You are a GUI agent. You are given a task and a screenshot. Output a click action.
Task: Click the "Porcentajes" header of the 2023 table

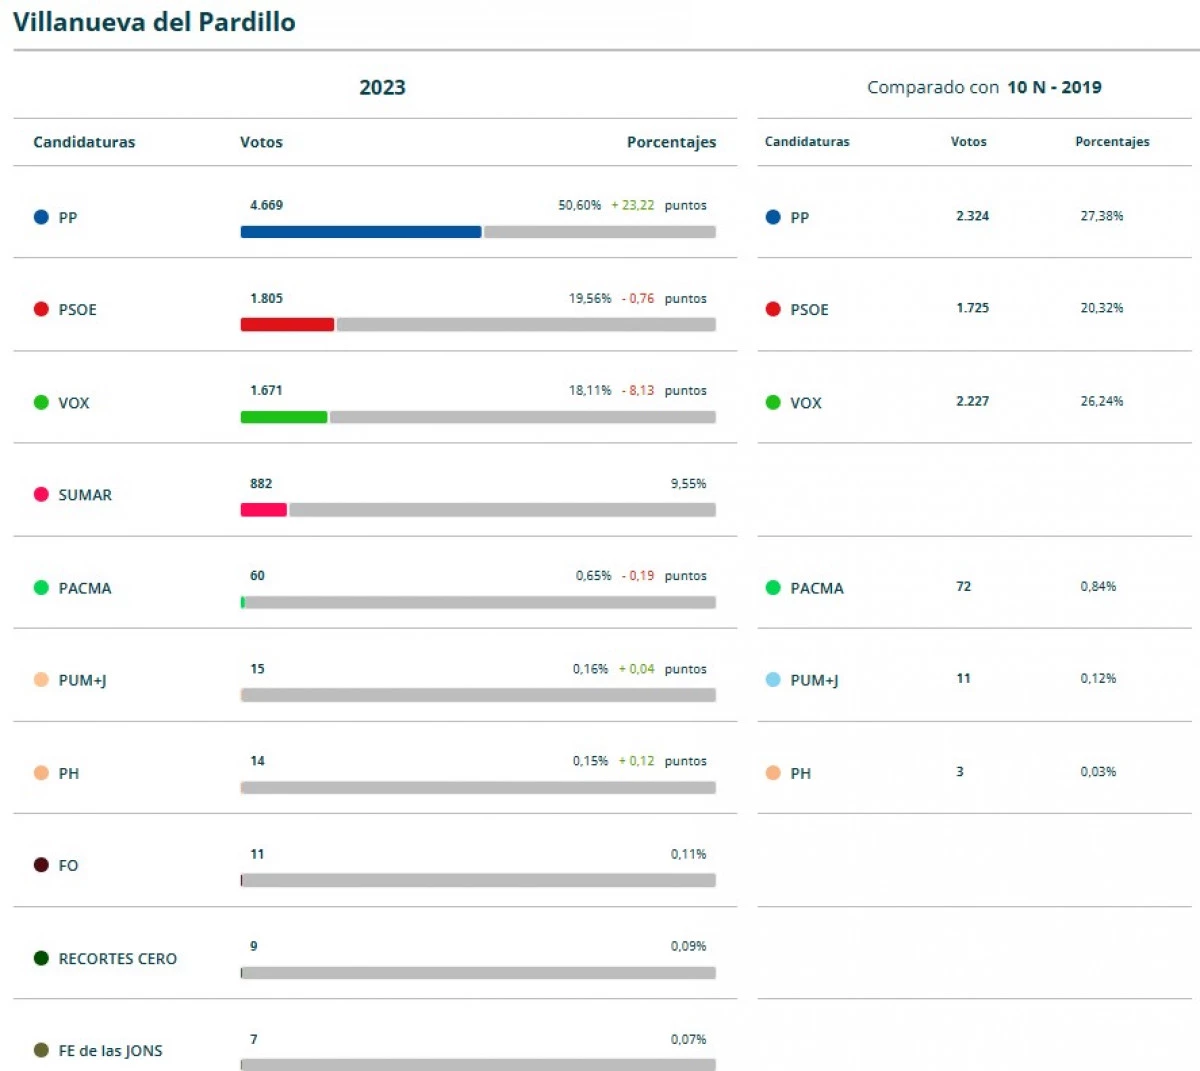tap(671, 142)
